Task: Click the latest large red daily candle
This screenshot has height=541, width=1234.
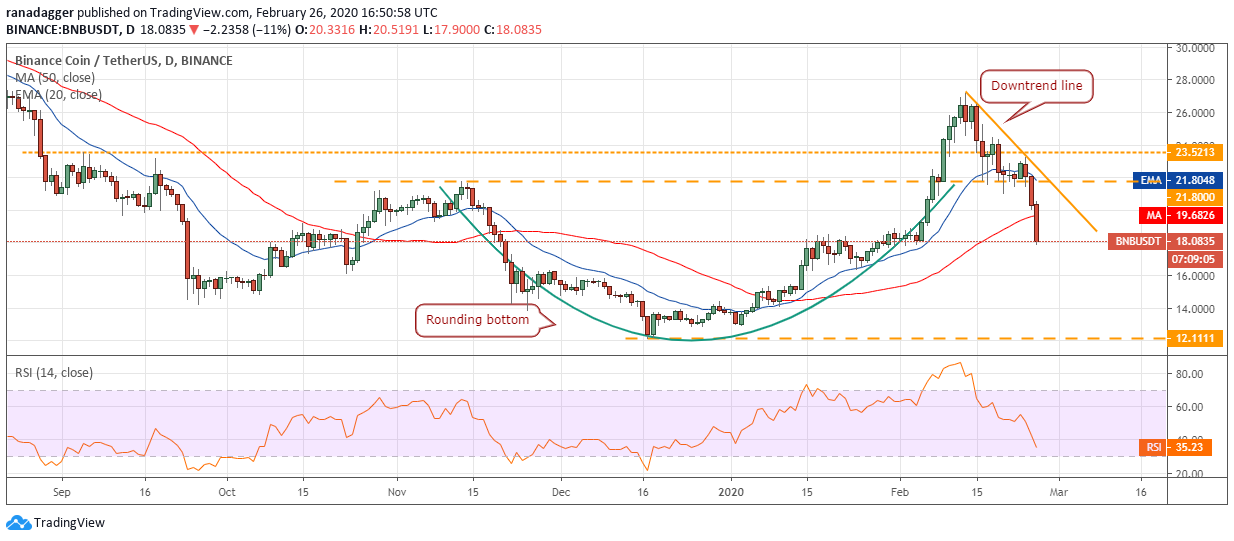Action: (1037, 222)
